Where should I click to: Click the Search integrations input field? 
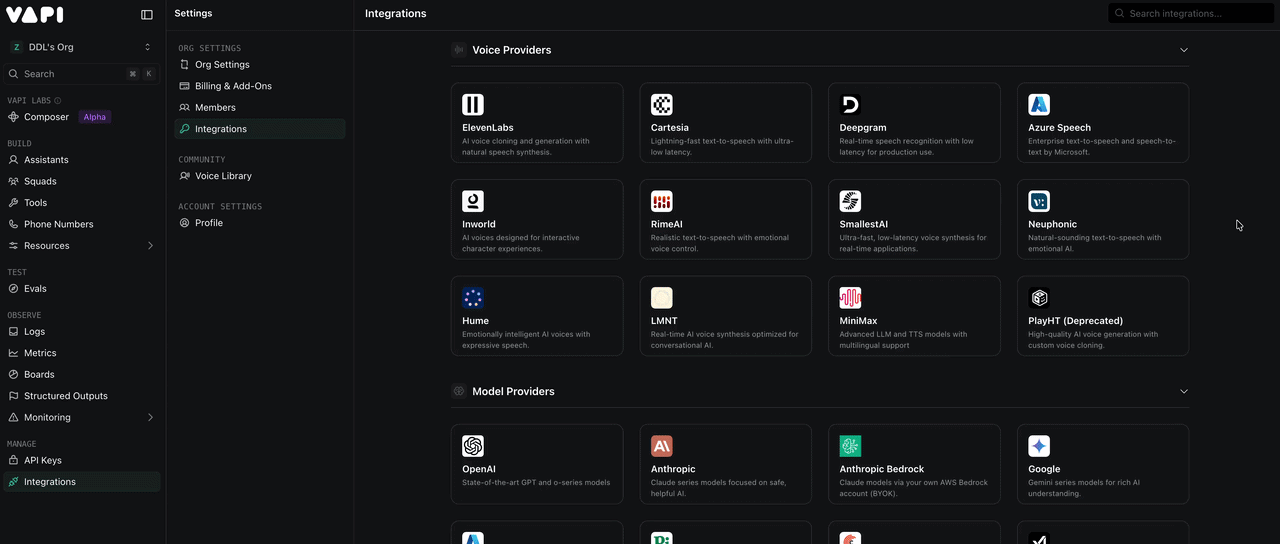coord(1195,14)
